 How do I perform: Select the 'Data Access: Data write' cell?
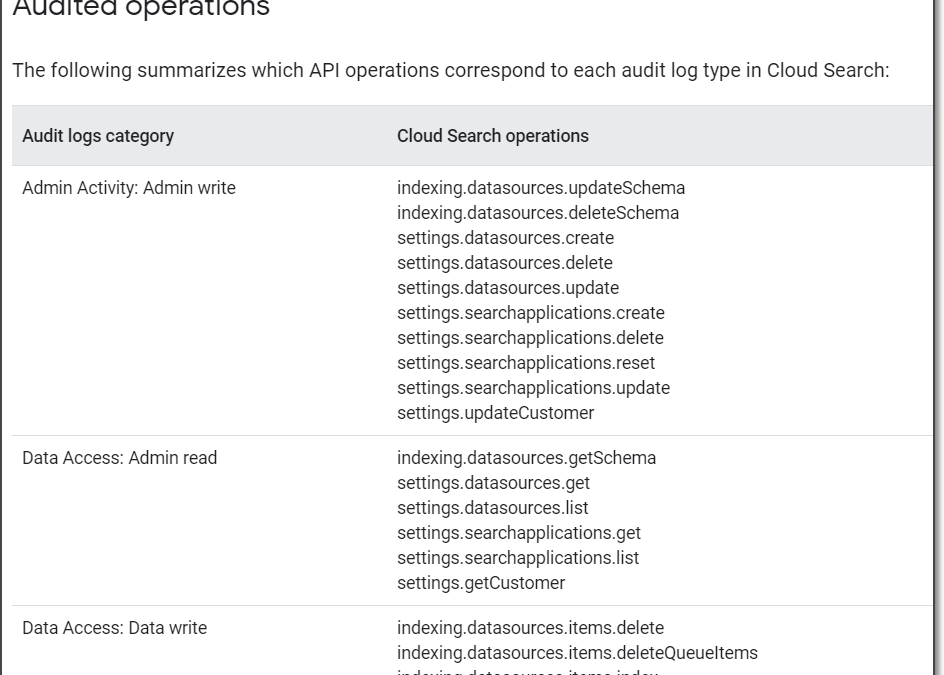pyautogui.click(x=114, y=627)
